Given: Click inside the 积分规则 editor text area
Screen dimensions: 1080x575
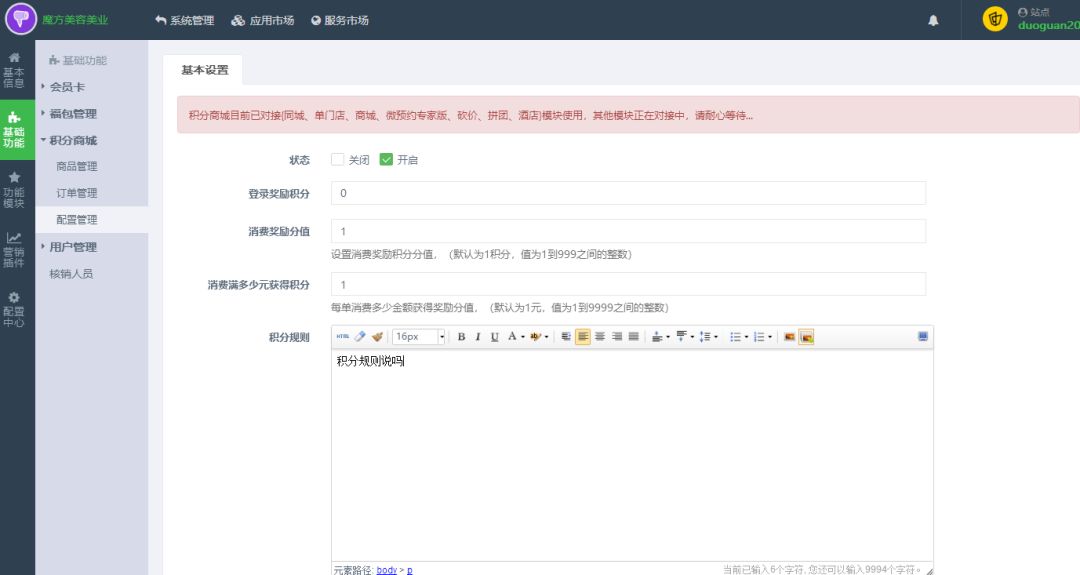Looking at the screenshot, I should pyautogui.click(x=632, y=456).
